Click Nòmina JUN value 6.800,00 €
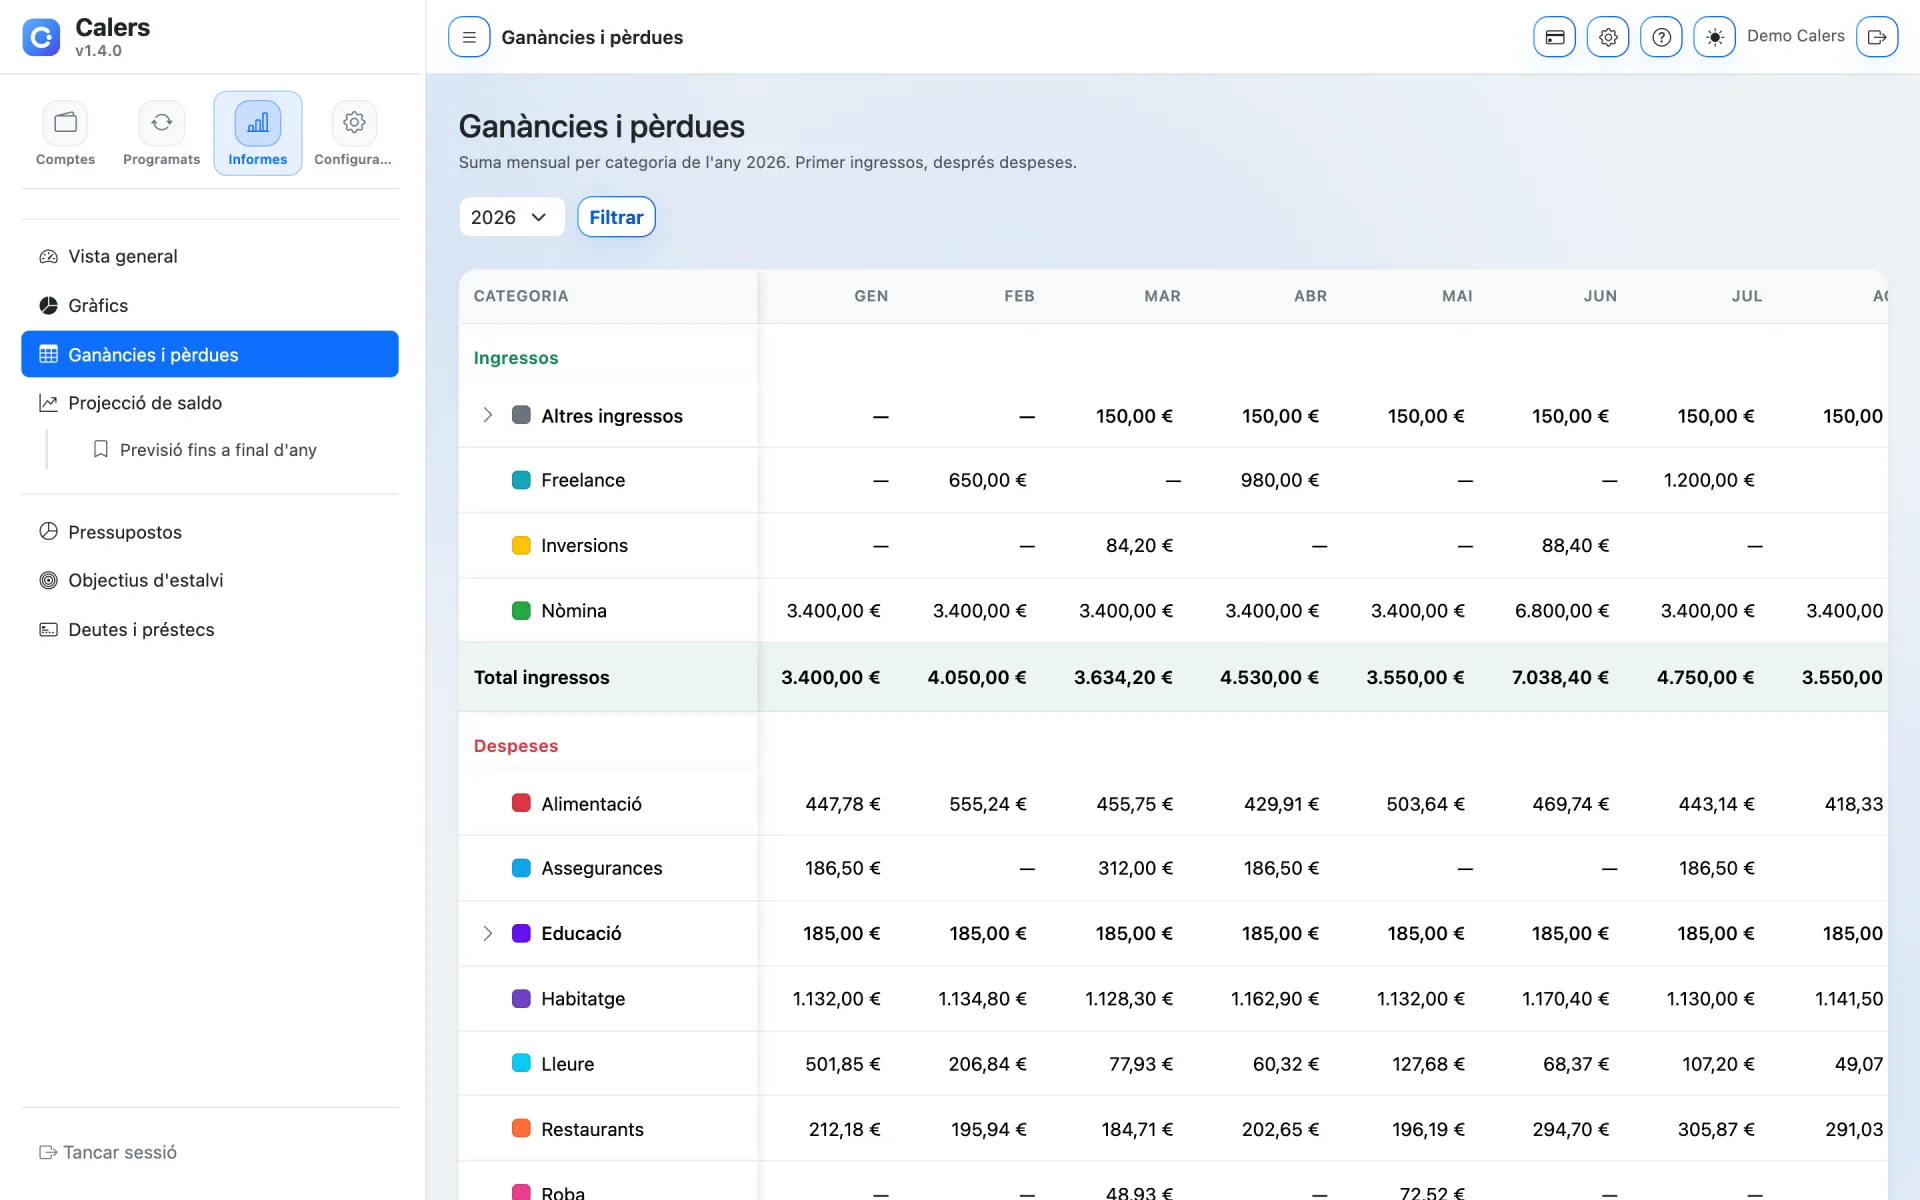This screenshot has height=1200, width=1920. click(1561, 610)
